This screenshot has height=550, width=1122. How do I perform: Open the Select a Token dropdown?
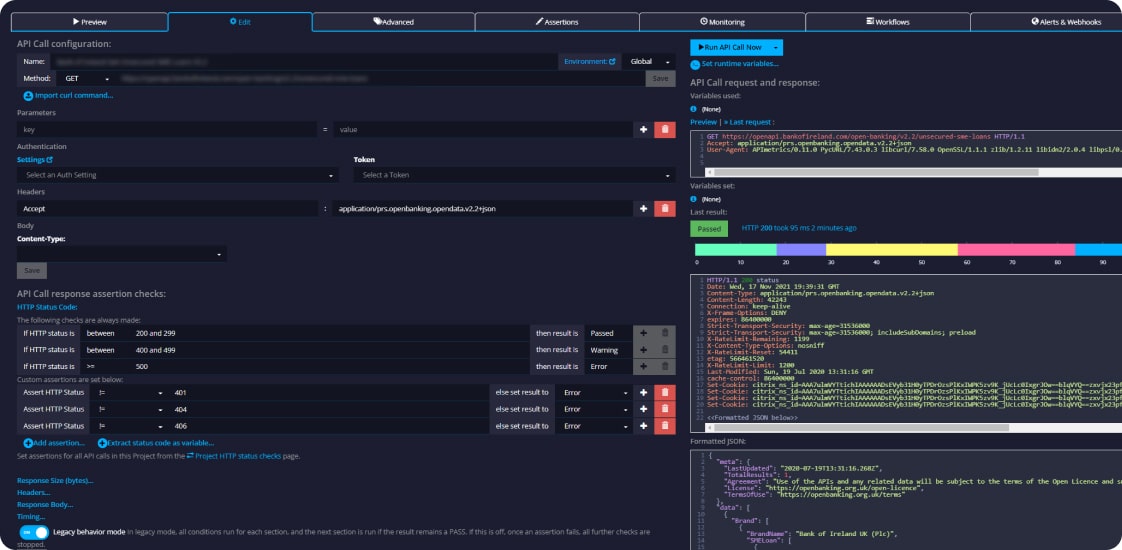(x=514, y=175)
